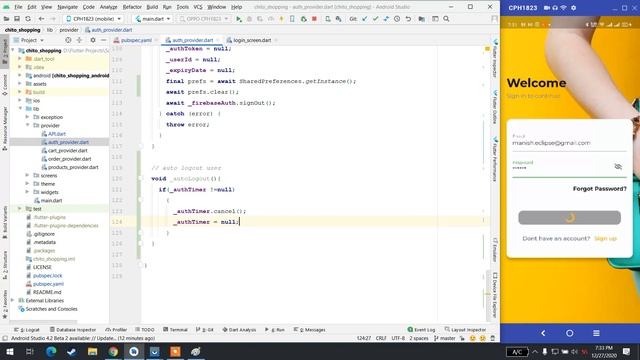640x360 pixels.
Task: Collapse the provider folder
Action: (x=27, y=125)
